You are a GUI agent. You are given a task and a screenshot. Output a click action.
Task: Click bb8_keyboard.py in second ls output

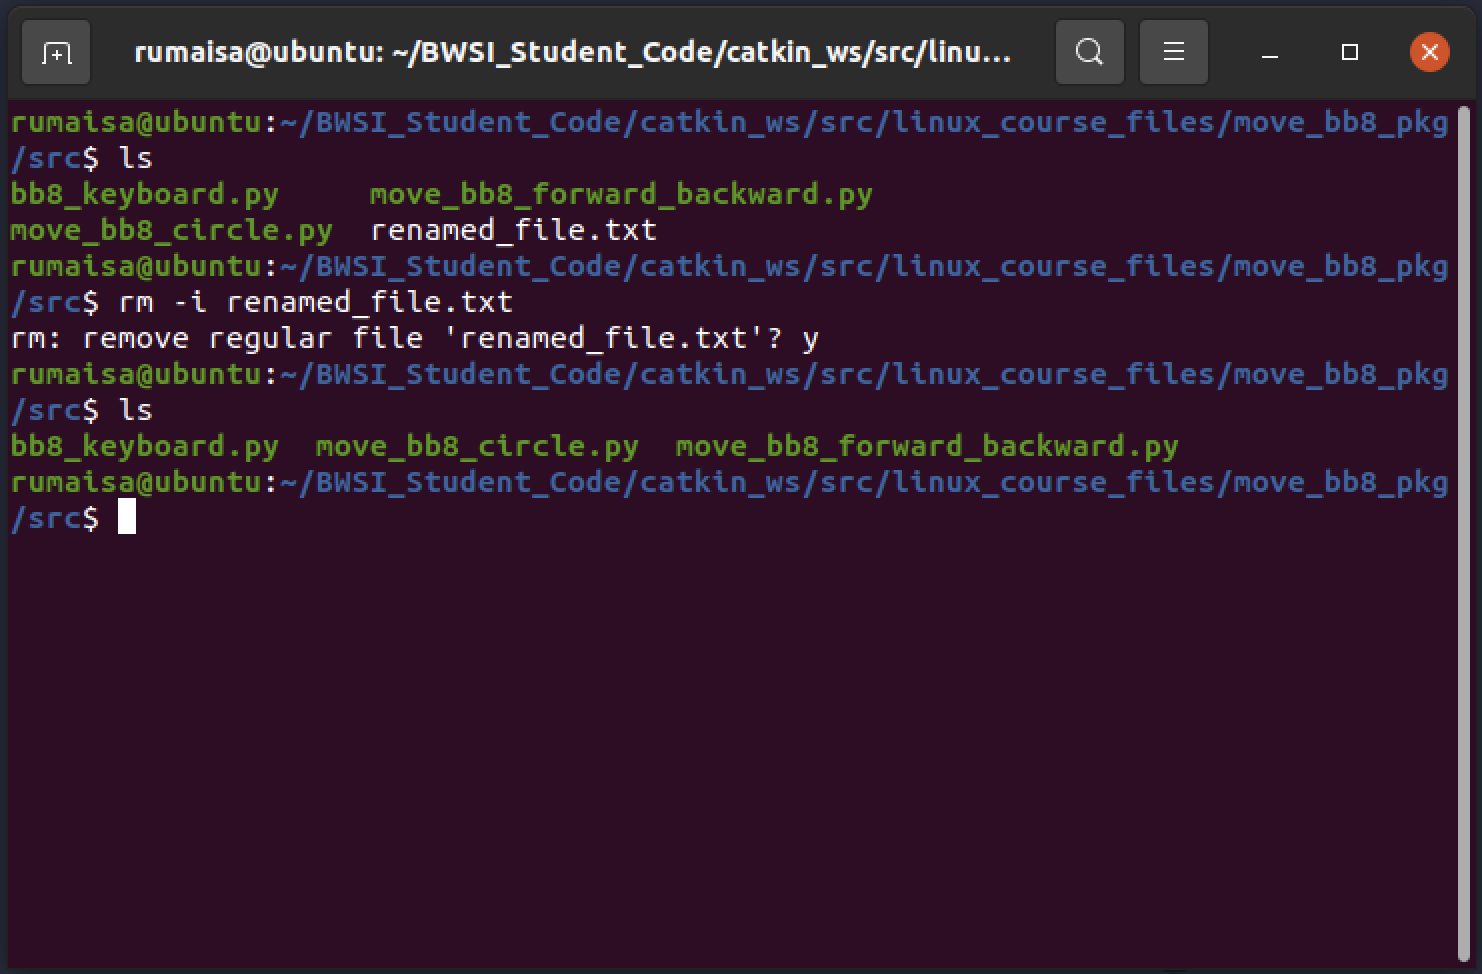coord(145,446)
